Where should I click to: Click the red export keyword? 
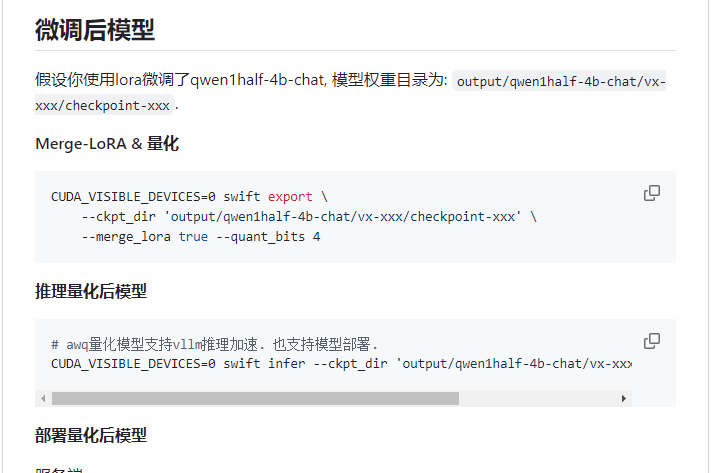tap(290, 197)
